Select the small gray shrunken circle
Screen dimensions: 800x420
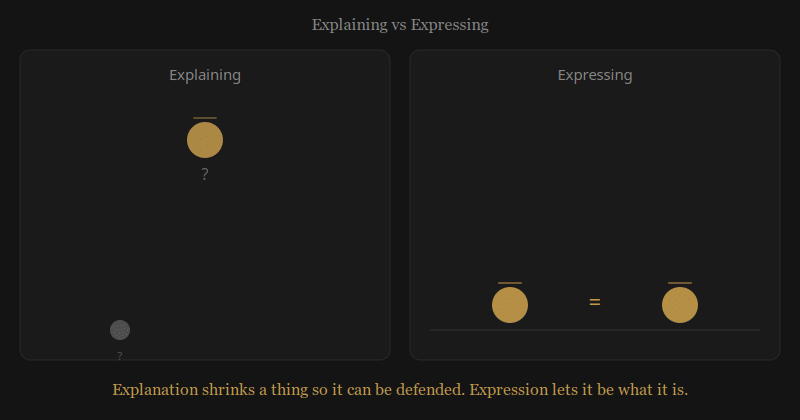[120, 330]
